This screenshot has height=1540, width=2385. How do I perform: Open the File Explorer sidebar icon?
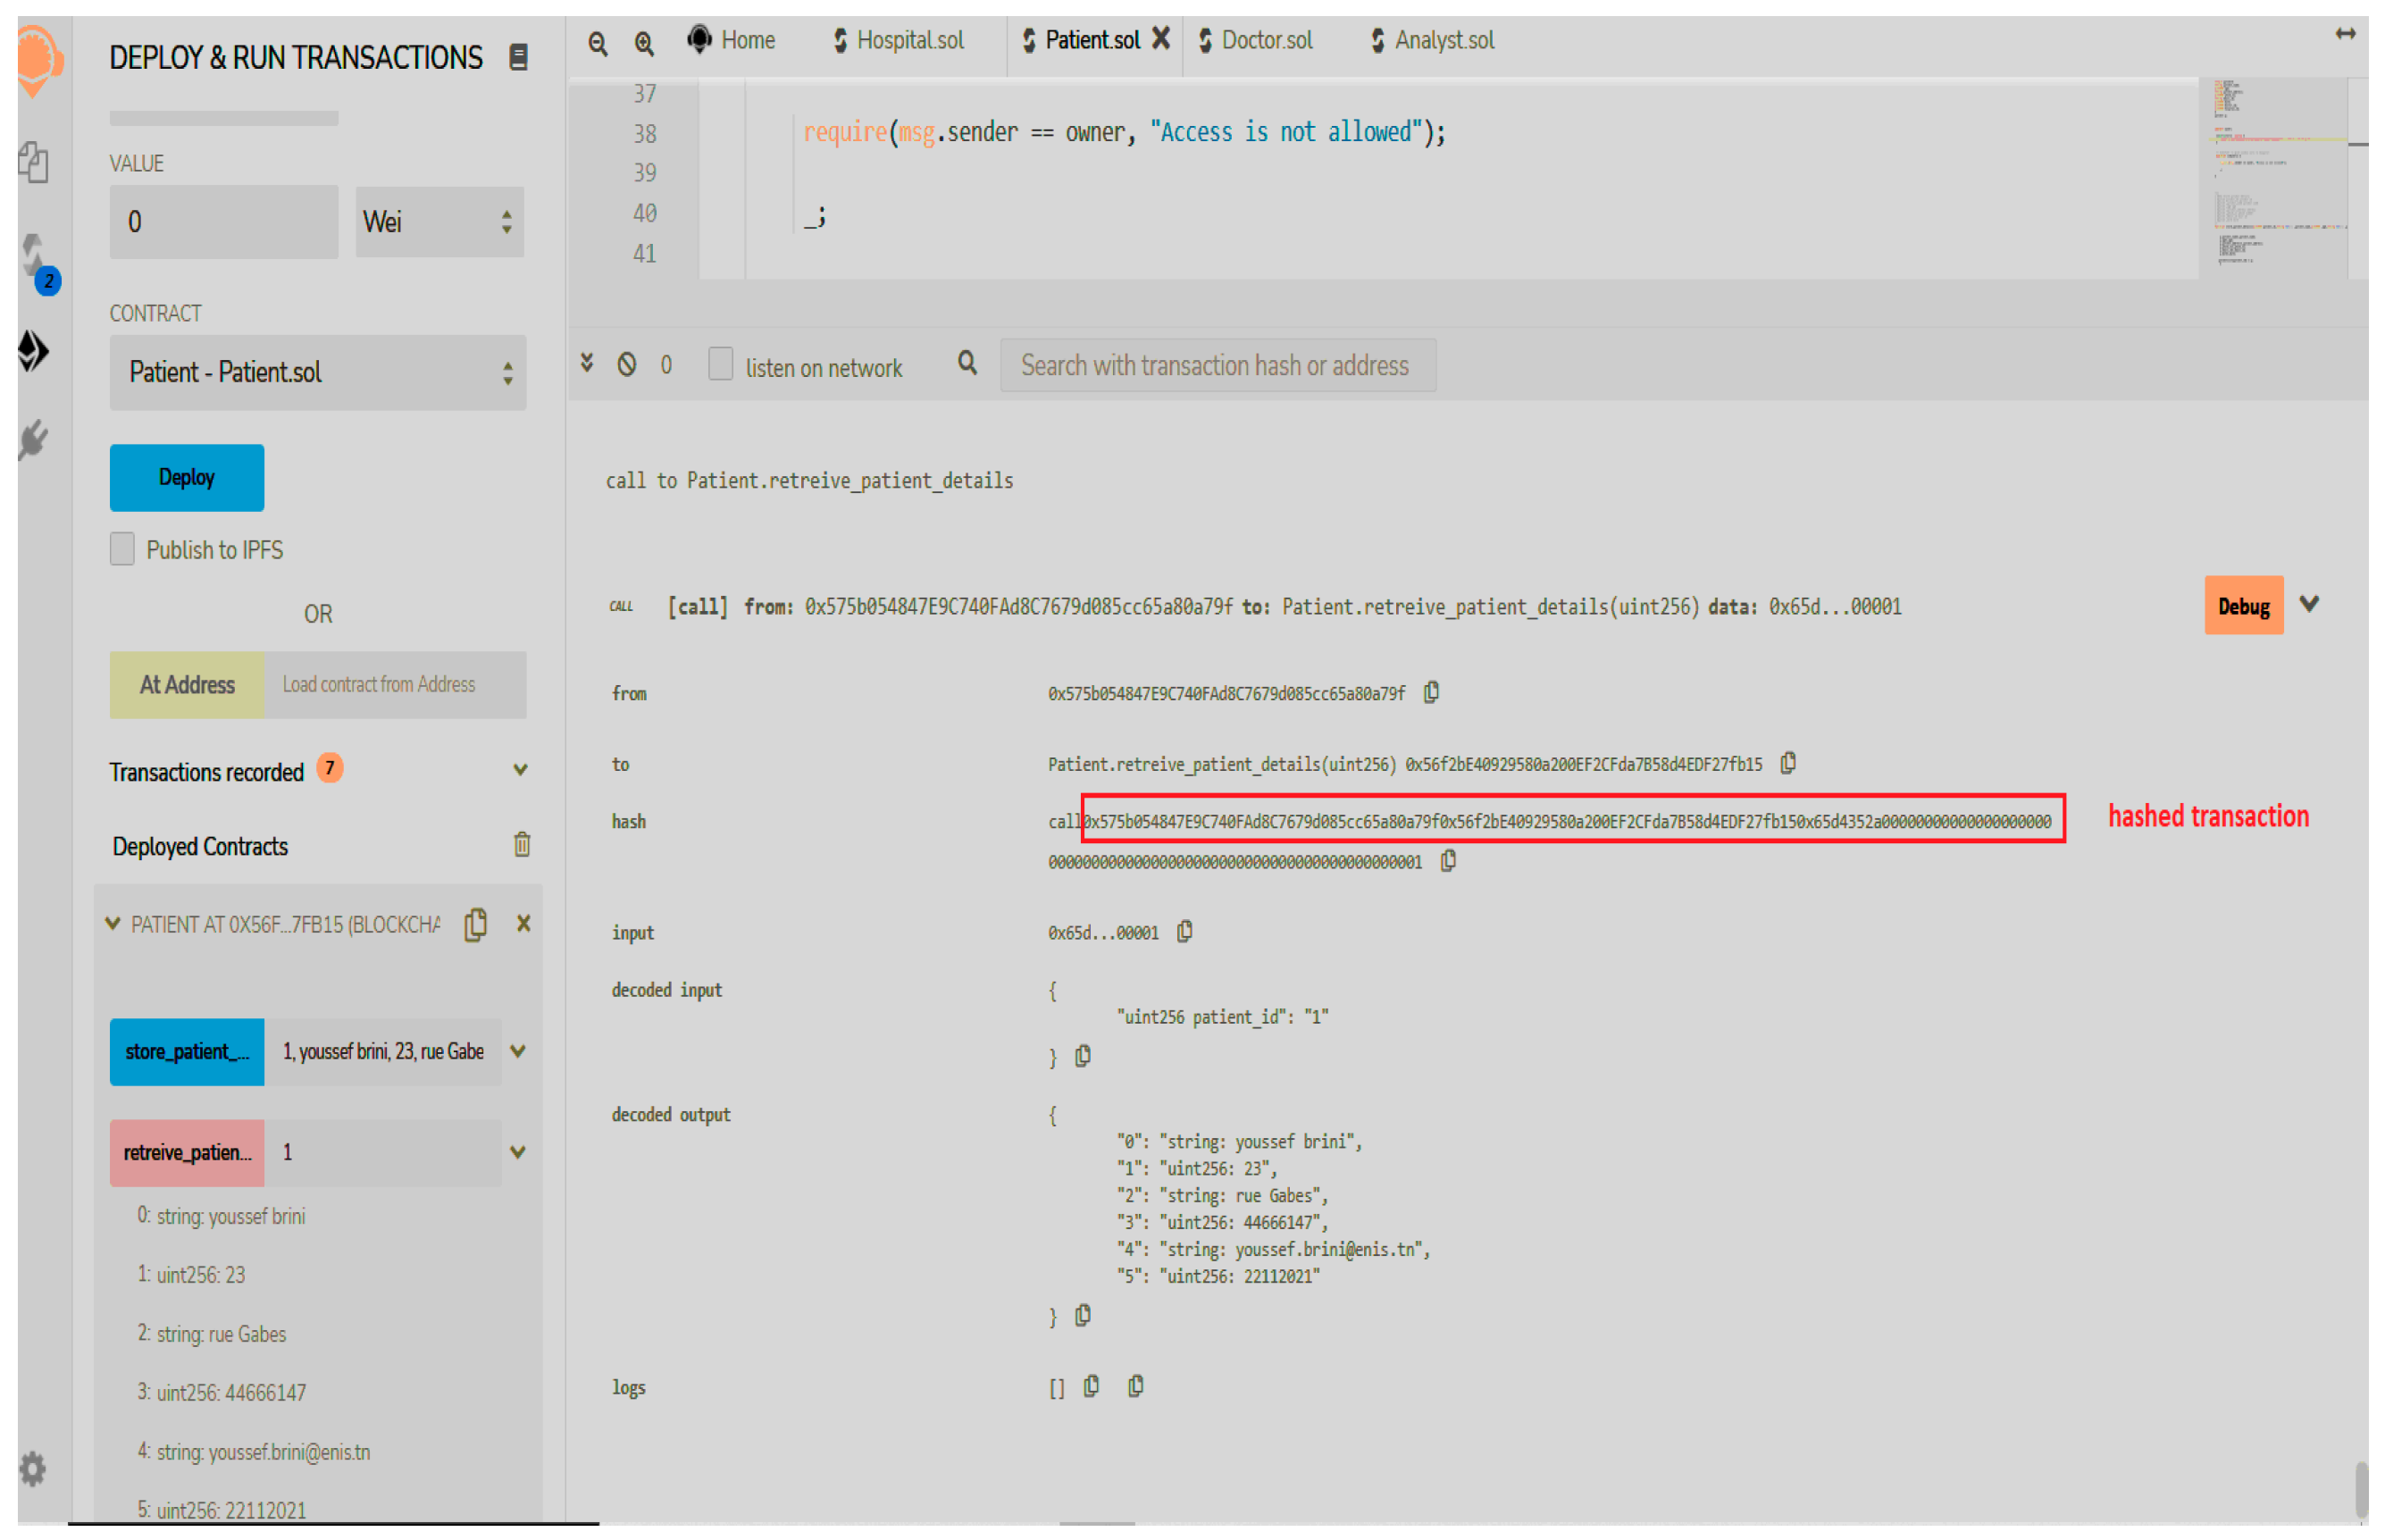[x=34, y=163]
